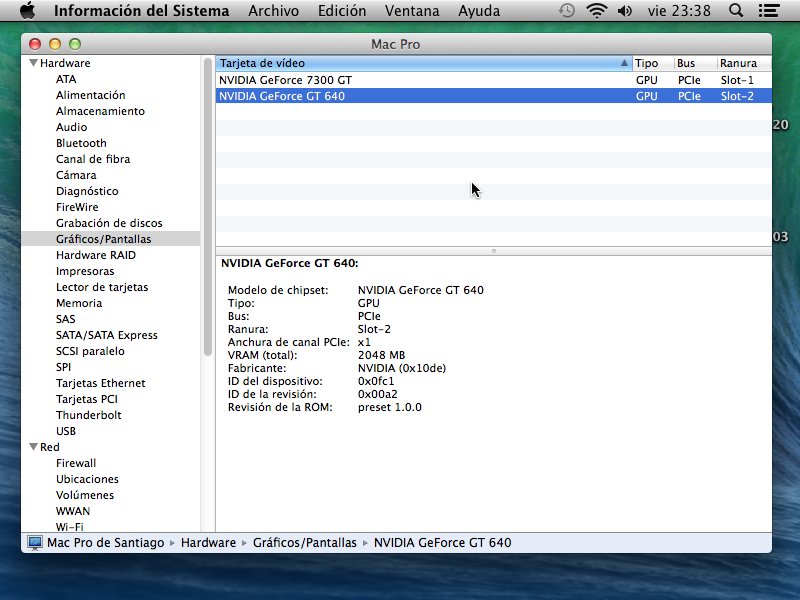Open the Apple menu
The image size is (800, 600).
pos(28,11)
